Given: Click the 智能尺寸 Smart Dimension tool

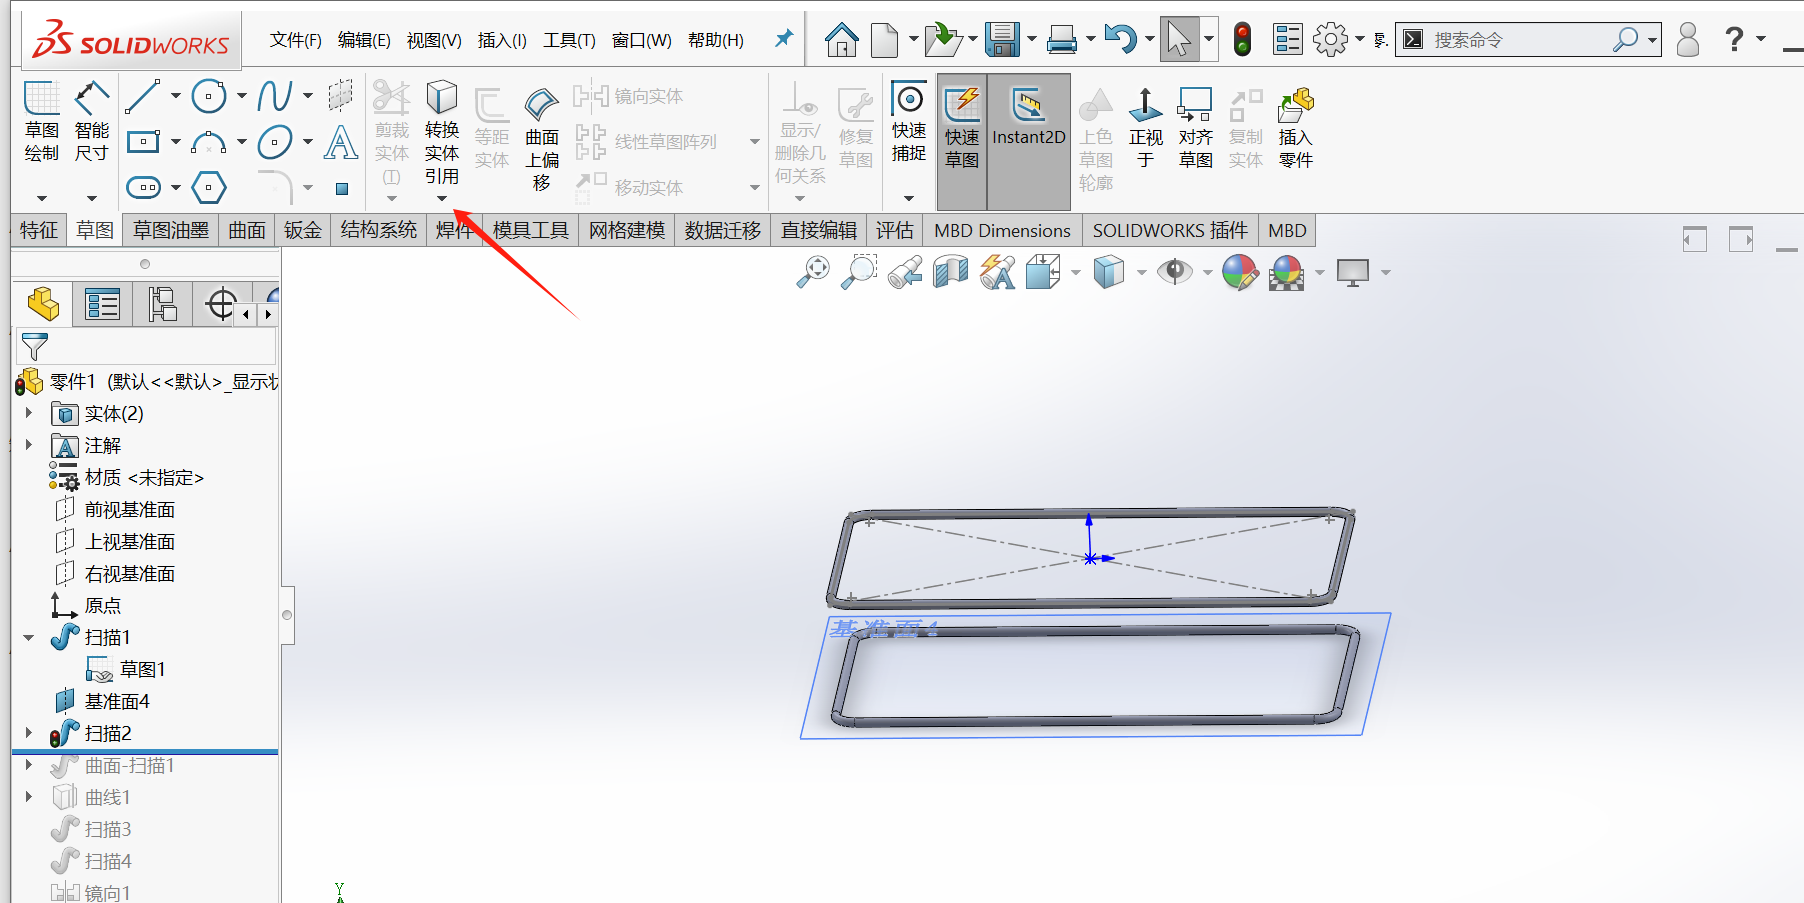Looking at the screenshot, I should pos(92,121).
